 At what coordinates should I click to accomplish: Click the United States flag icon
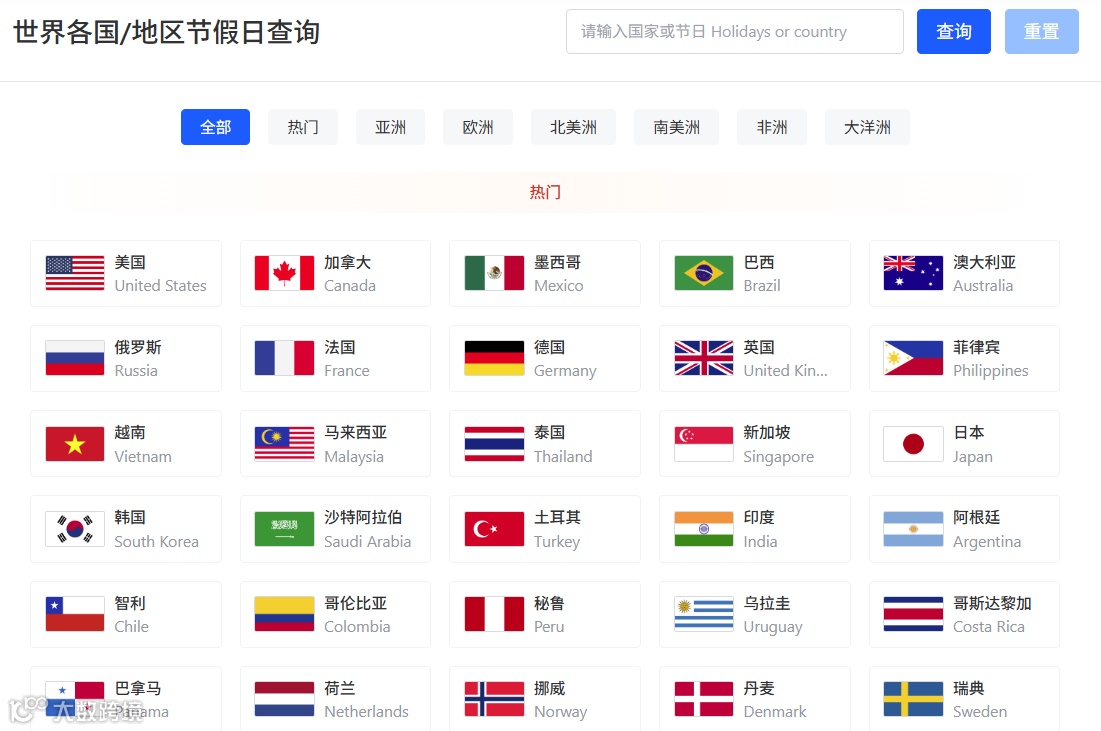pos(74,273)
